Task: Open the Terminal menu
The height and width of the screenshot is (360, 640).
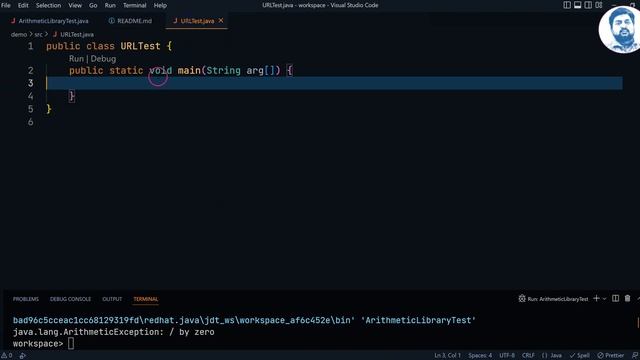Action: tap(134, 5)
